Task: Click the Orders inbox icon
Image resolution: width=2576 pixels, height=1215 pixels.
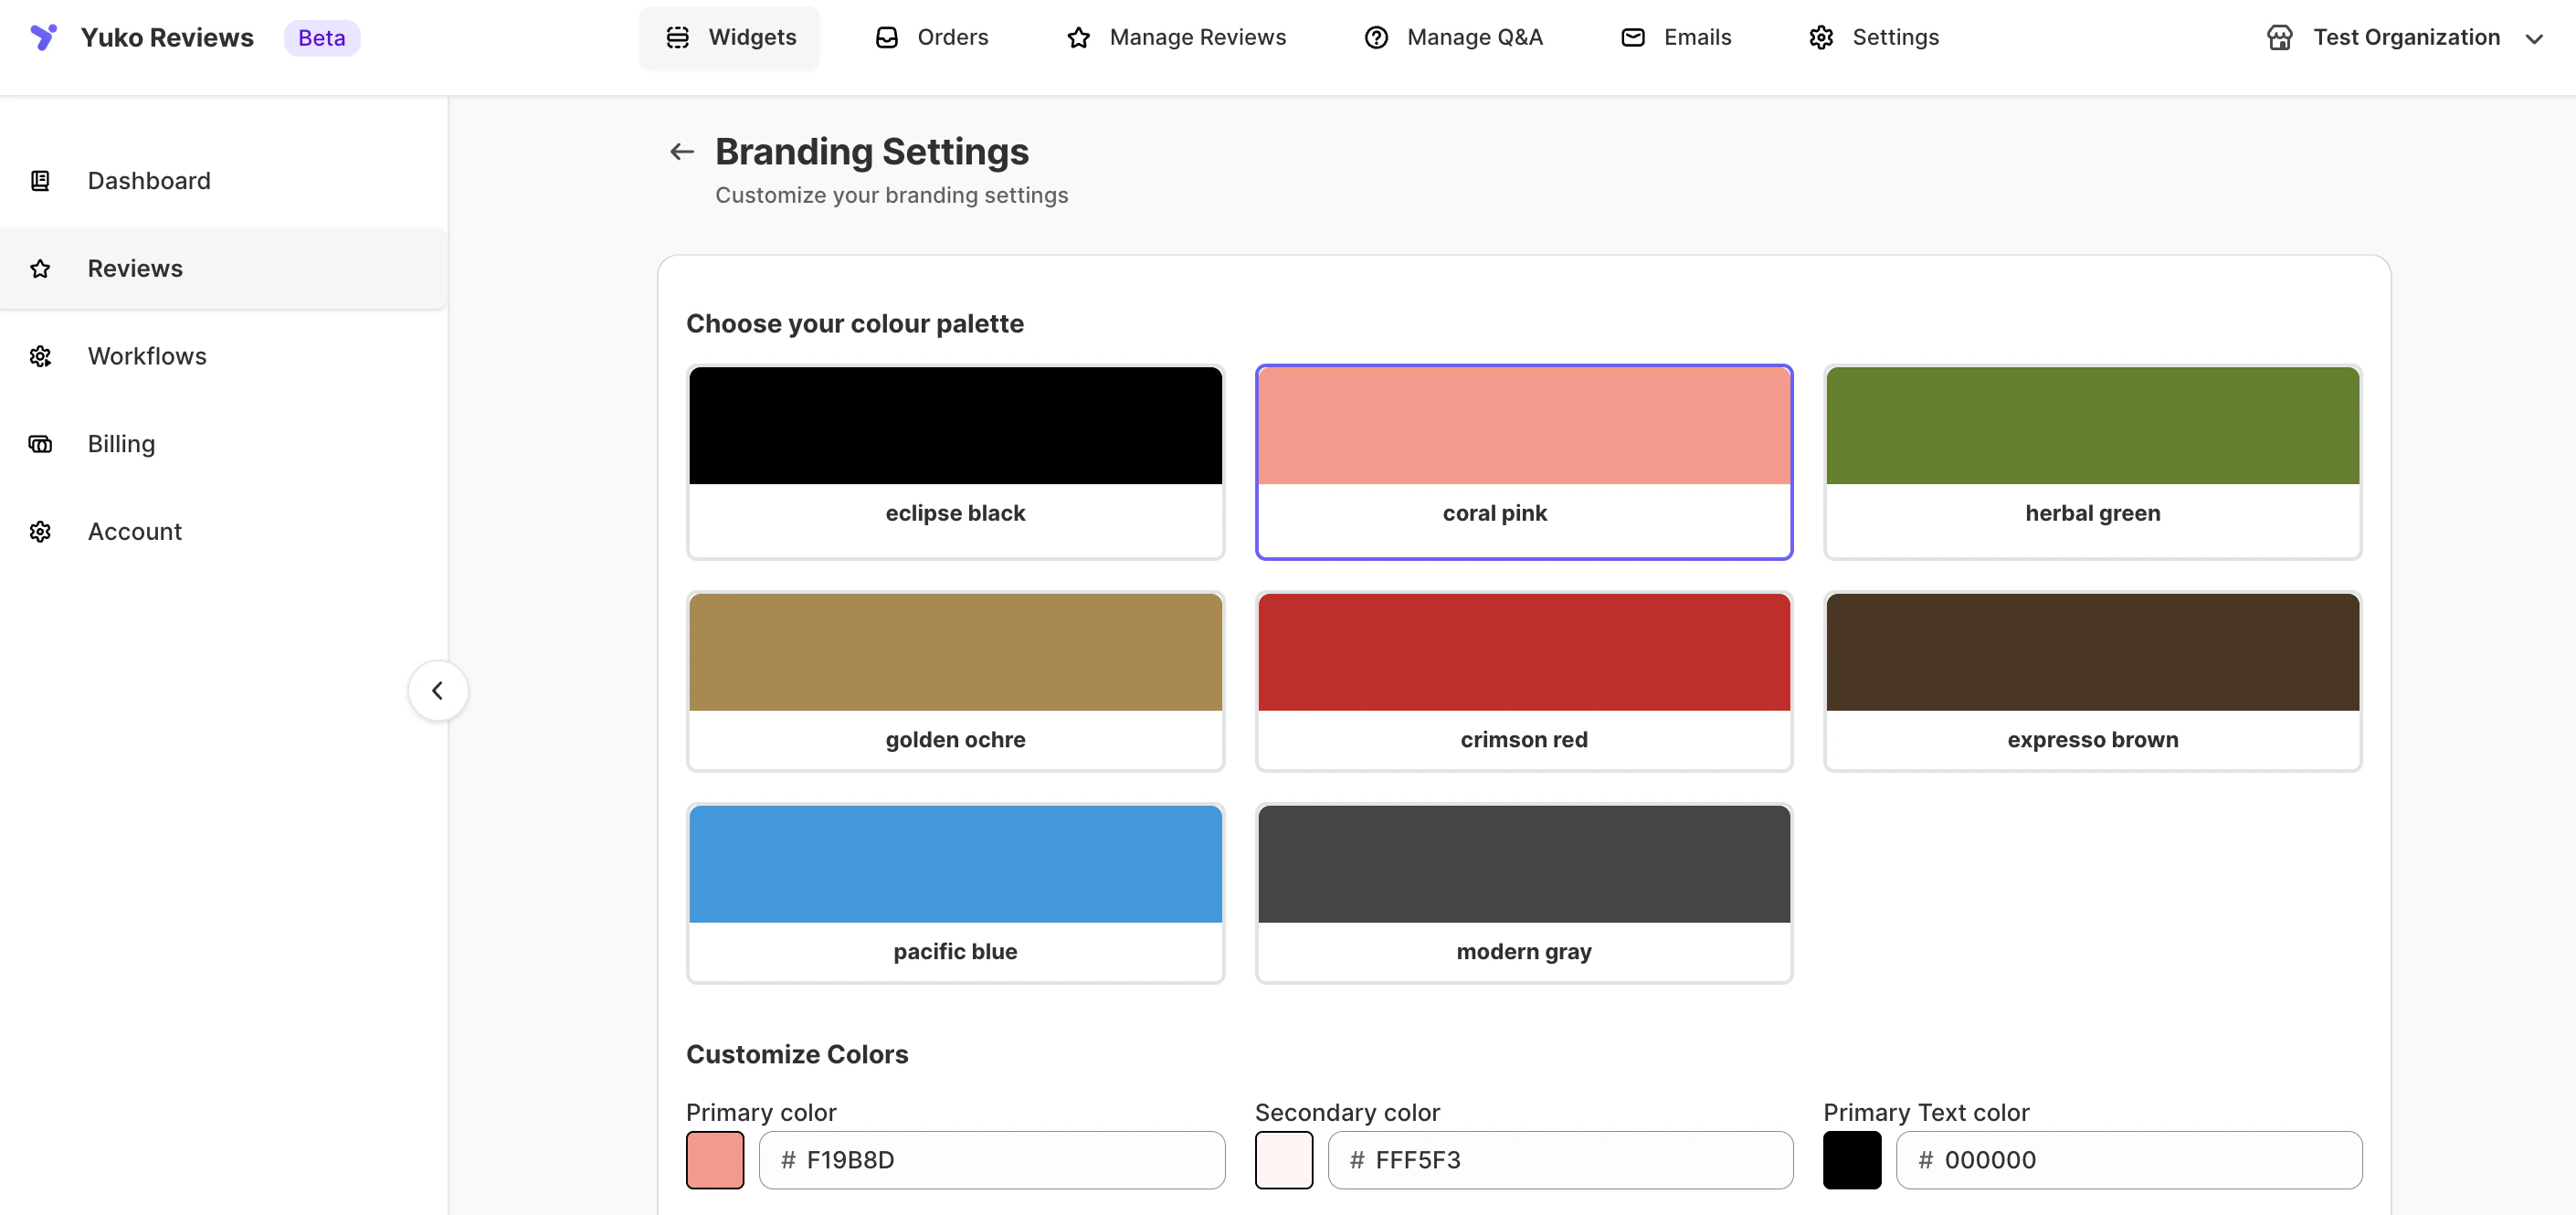Action: pyautogui.click(x=887, y=37)
